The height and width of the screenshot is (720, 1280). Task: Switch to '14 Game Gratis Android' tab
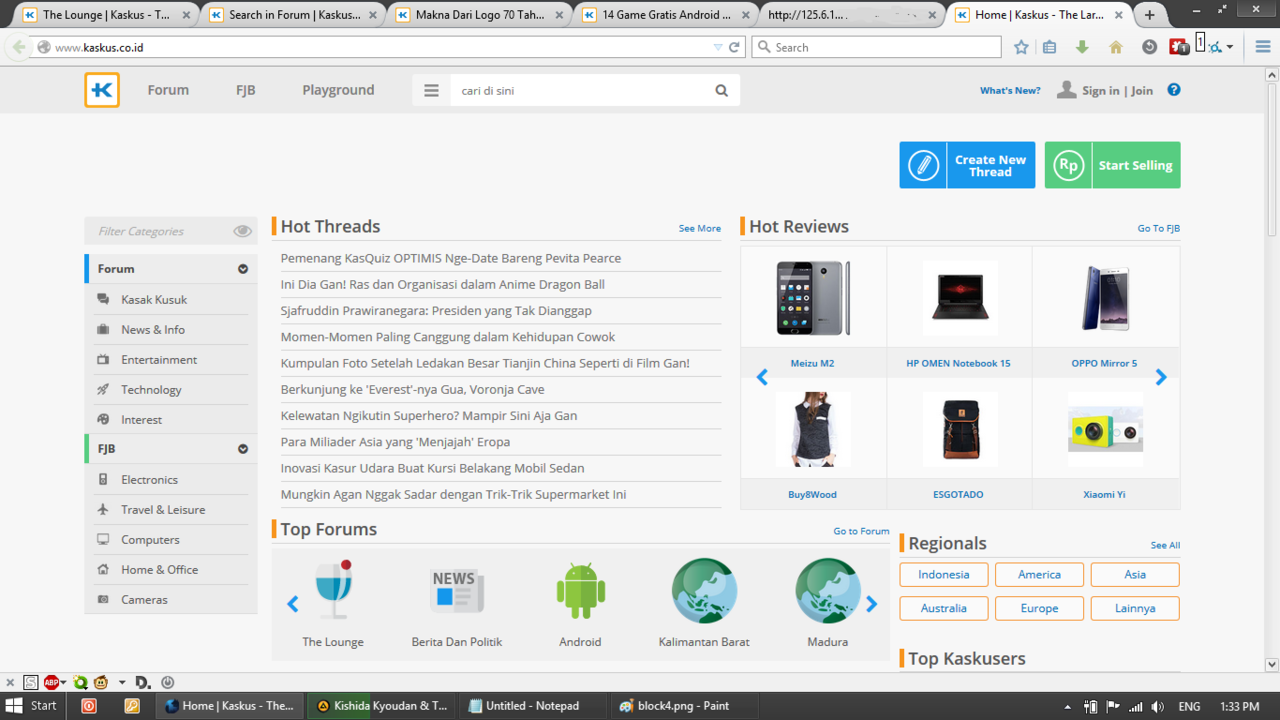pos(666,15)
